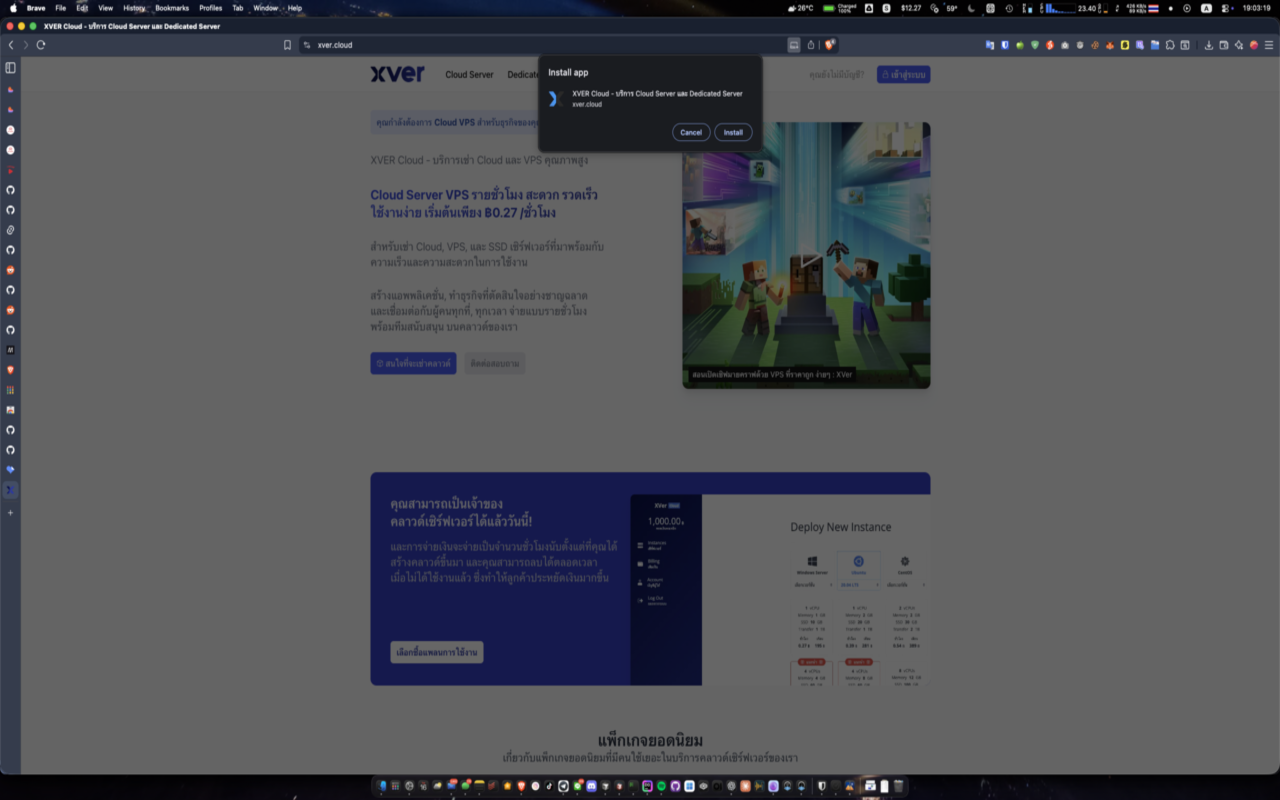1280x800 pixels.
Task: Open the Brave menu in menu bar
Action: tap(36, 8)
